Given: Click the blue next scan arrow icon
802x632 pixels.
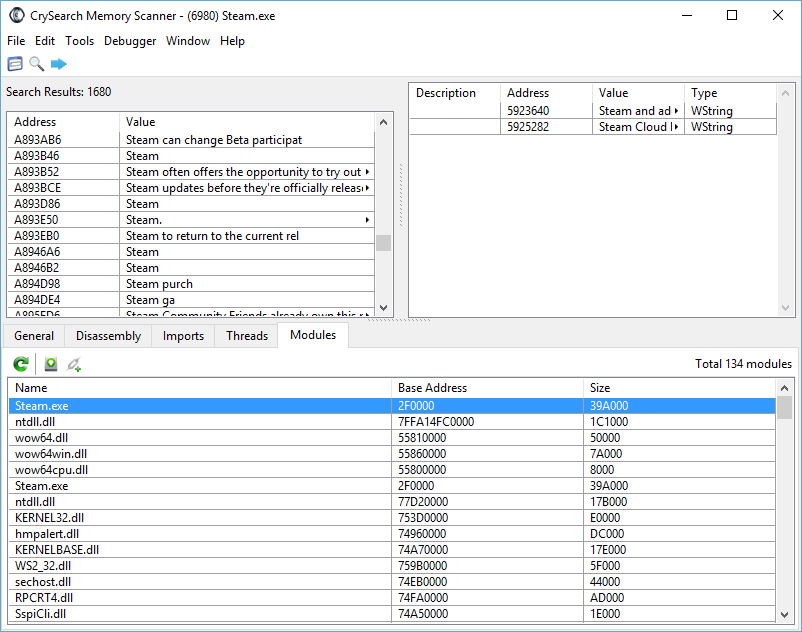Looking at the screenshot, I should (x=59, y=64).
